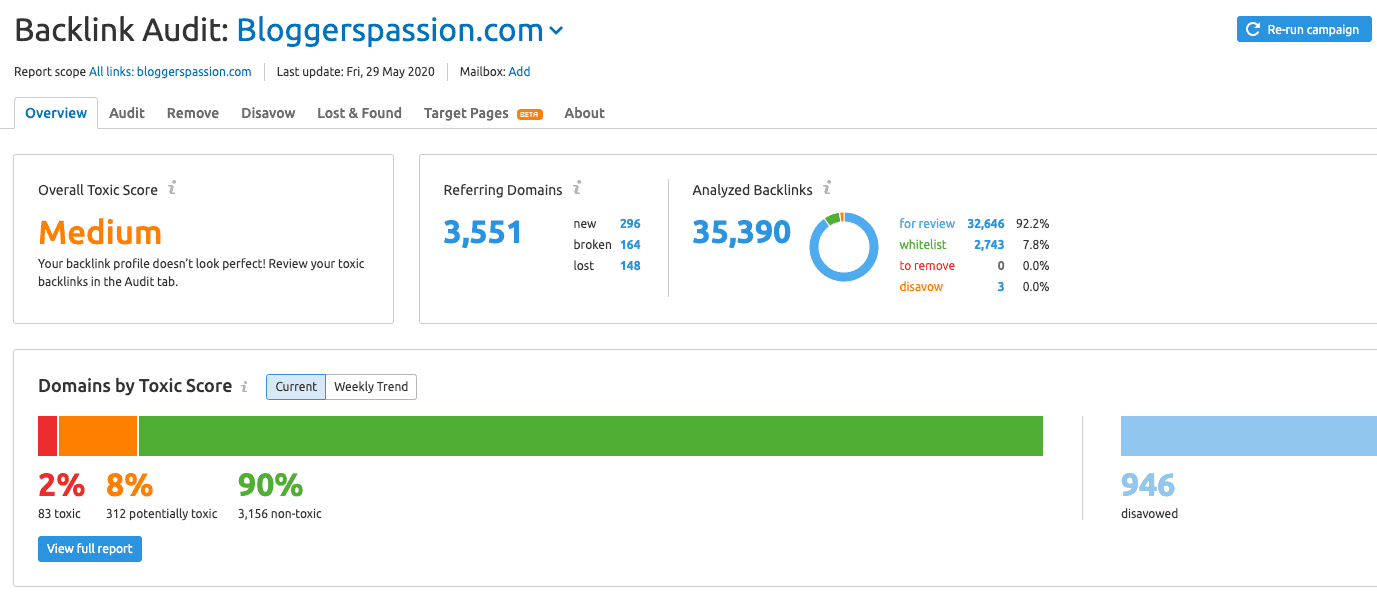Go to the Remove tab
Screen dimensions: 1377x594
[x=193, y=113]
